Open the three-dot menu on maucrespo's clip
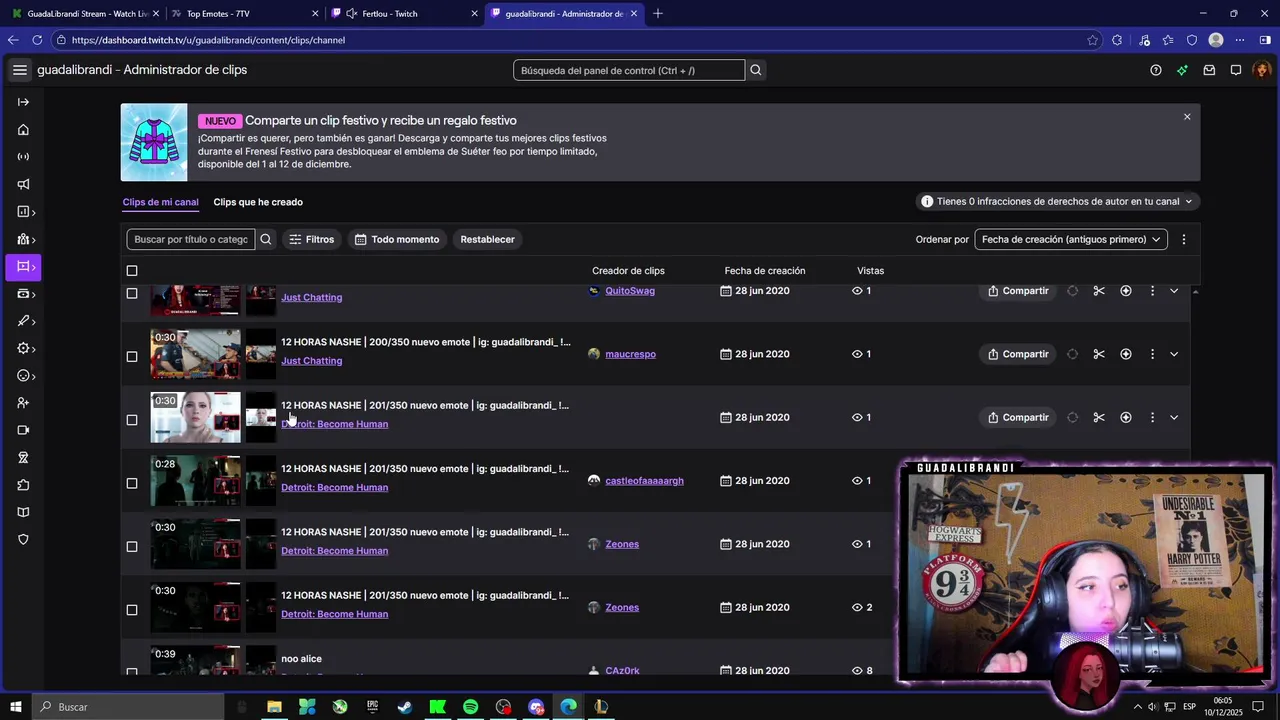This screenshot has height=720, width=1280. coord(1152,354)
